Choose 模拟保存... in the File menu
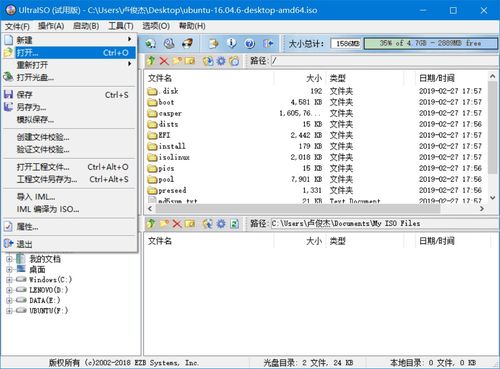Image resolution: width=500 pixels, height=369 pixels. pyautogui.click(x=70, y=119)
